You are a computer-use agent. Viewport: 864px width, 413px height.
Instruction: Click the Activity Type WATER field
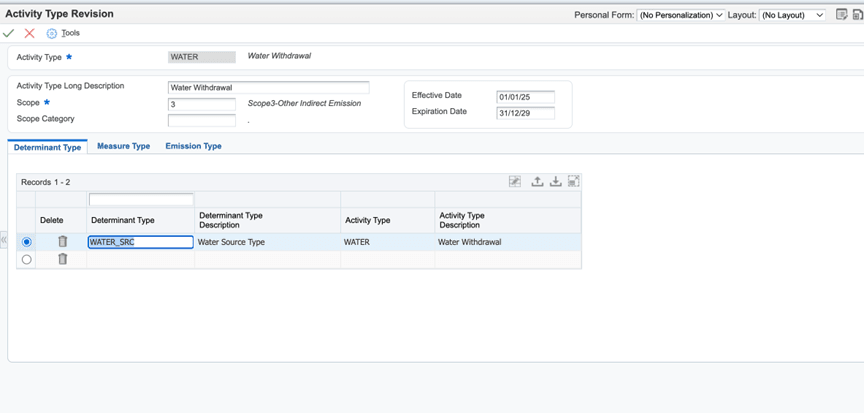click(x=202, y=57)
